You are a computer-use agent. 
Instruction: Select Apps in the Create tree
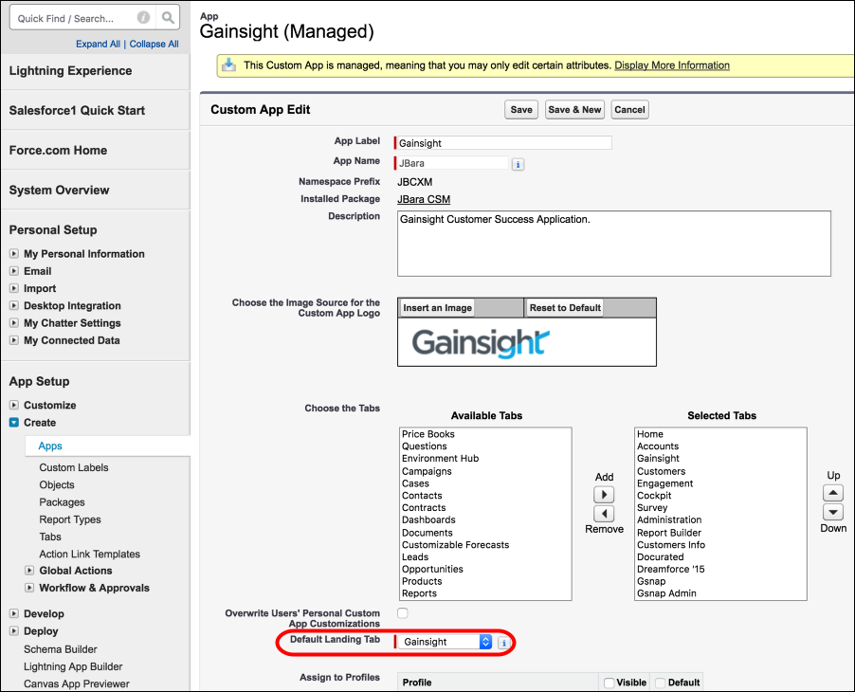tap(50, 446)
